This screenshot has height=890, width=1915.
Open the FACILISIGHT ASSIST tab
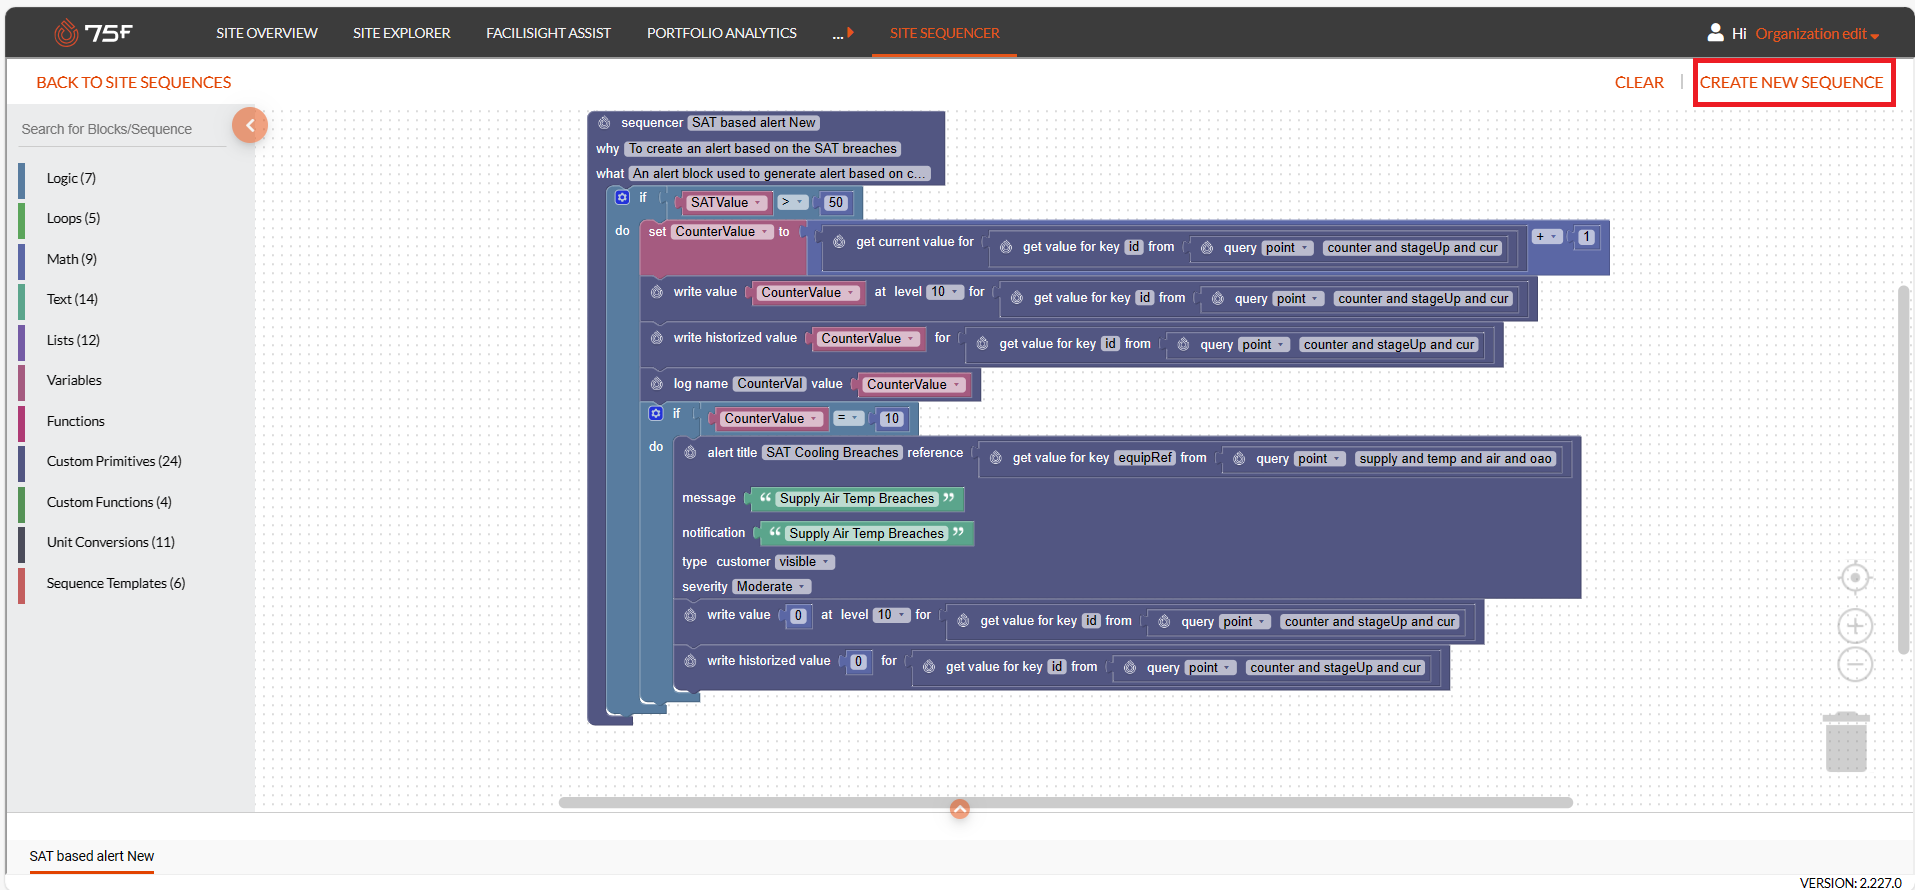[548, 33]
